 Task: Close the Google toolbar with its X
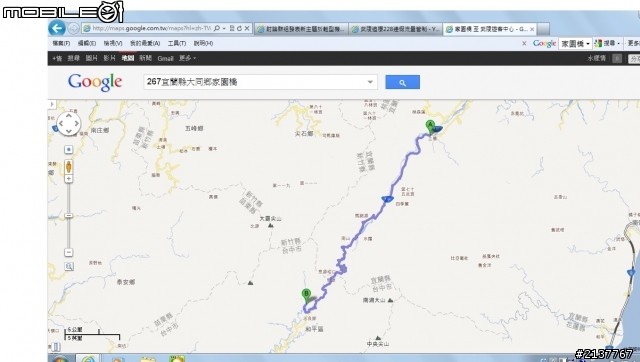tap(524, 43)
